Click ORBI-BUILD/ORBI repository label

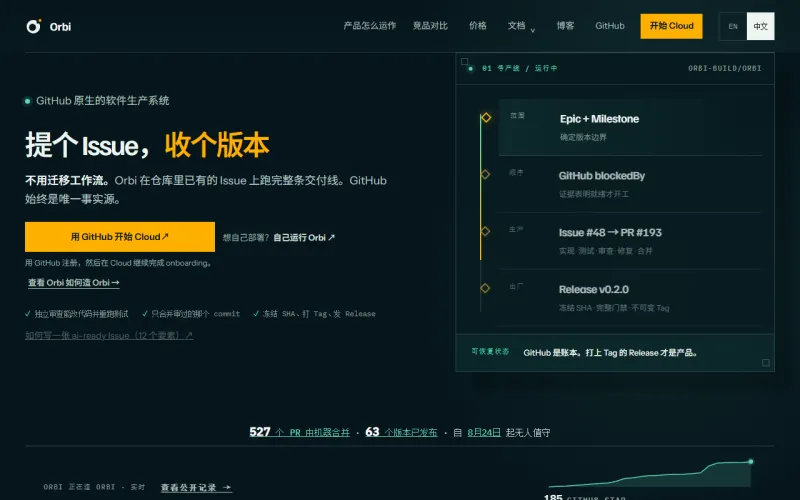coord(724,68)
